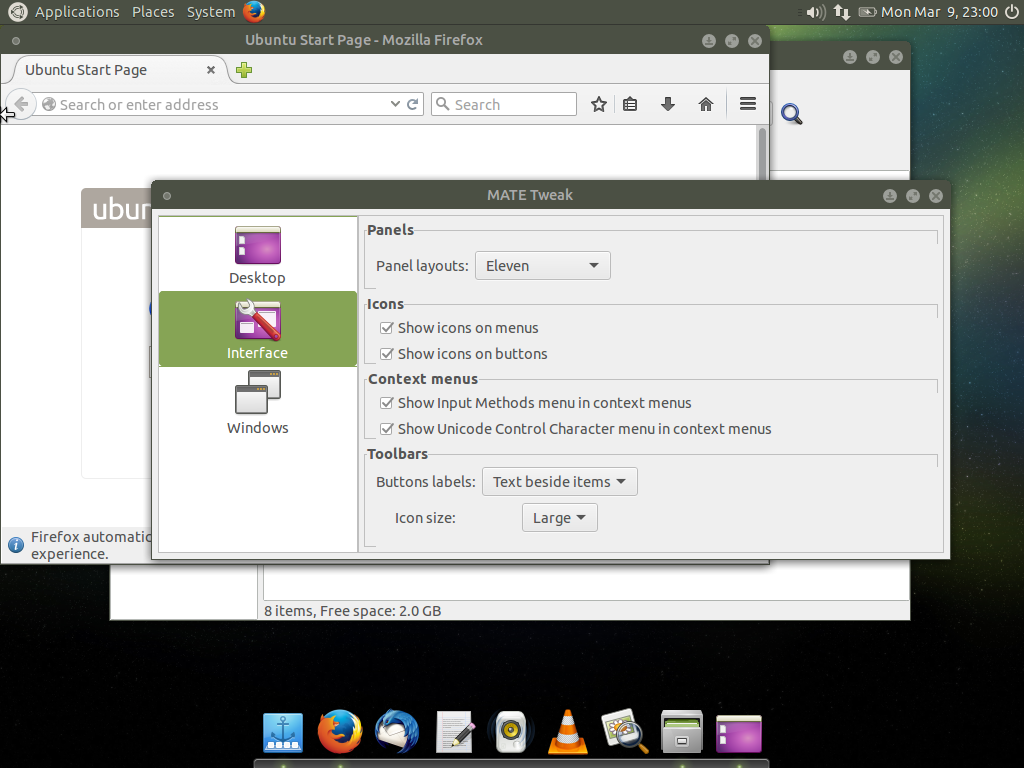Open a new tab in Firefox
Screen dimensions: 1024x768
pos(244,70)
